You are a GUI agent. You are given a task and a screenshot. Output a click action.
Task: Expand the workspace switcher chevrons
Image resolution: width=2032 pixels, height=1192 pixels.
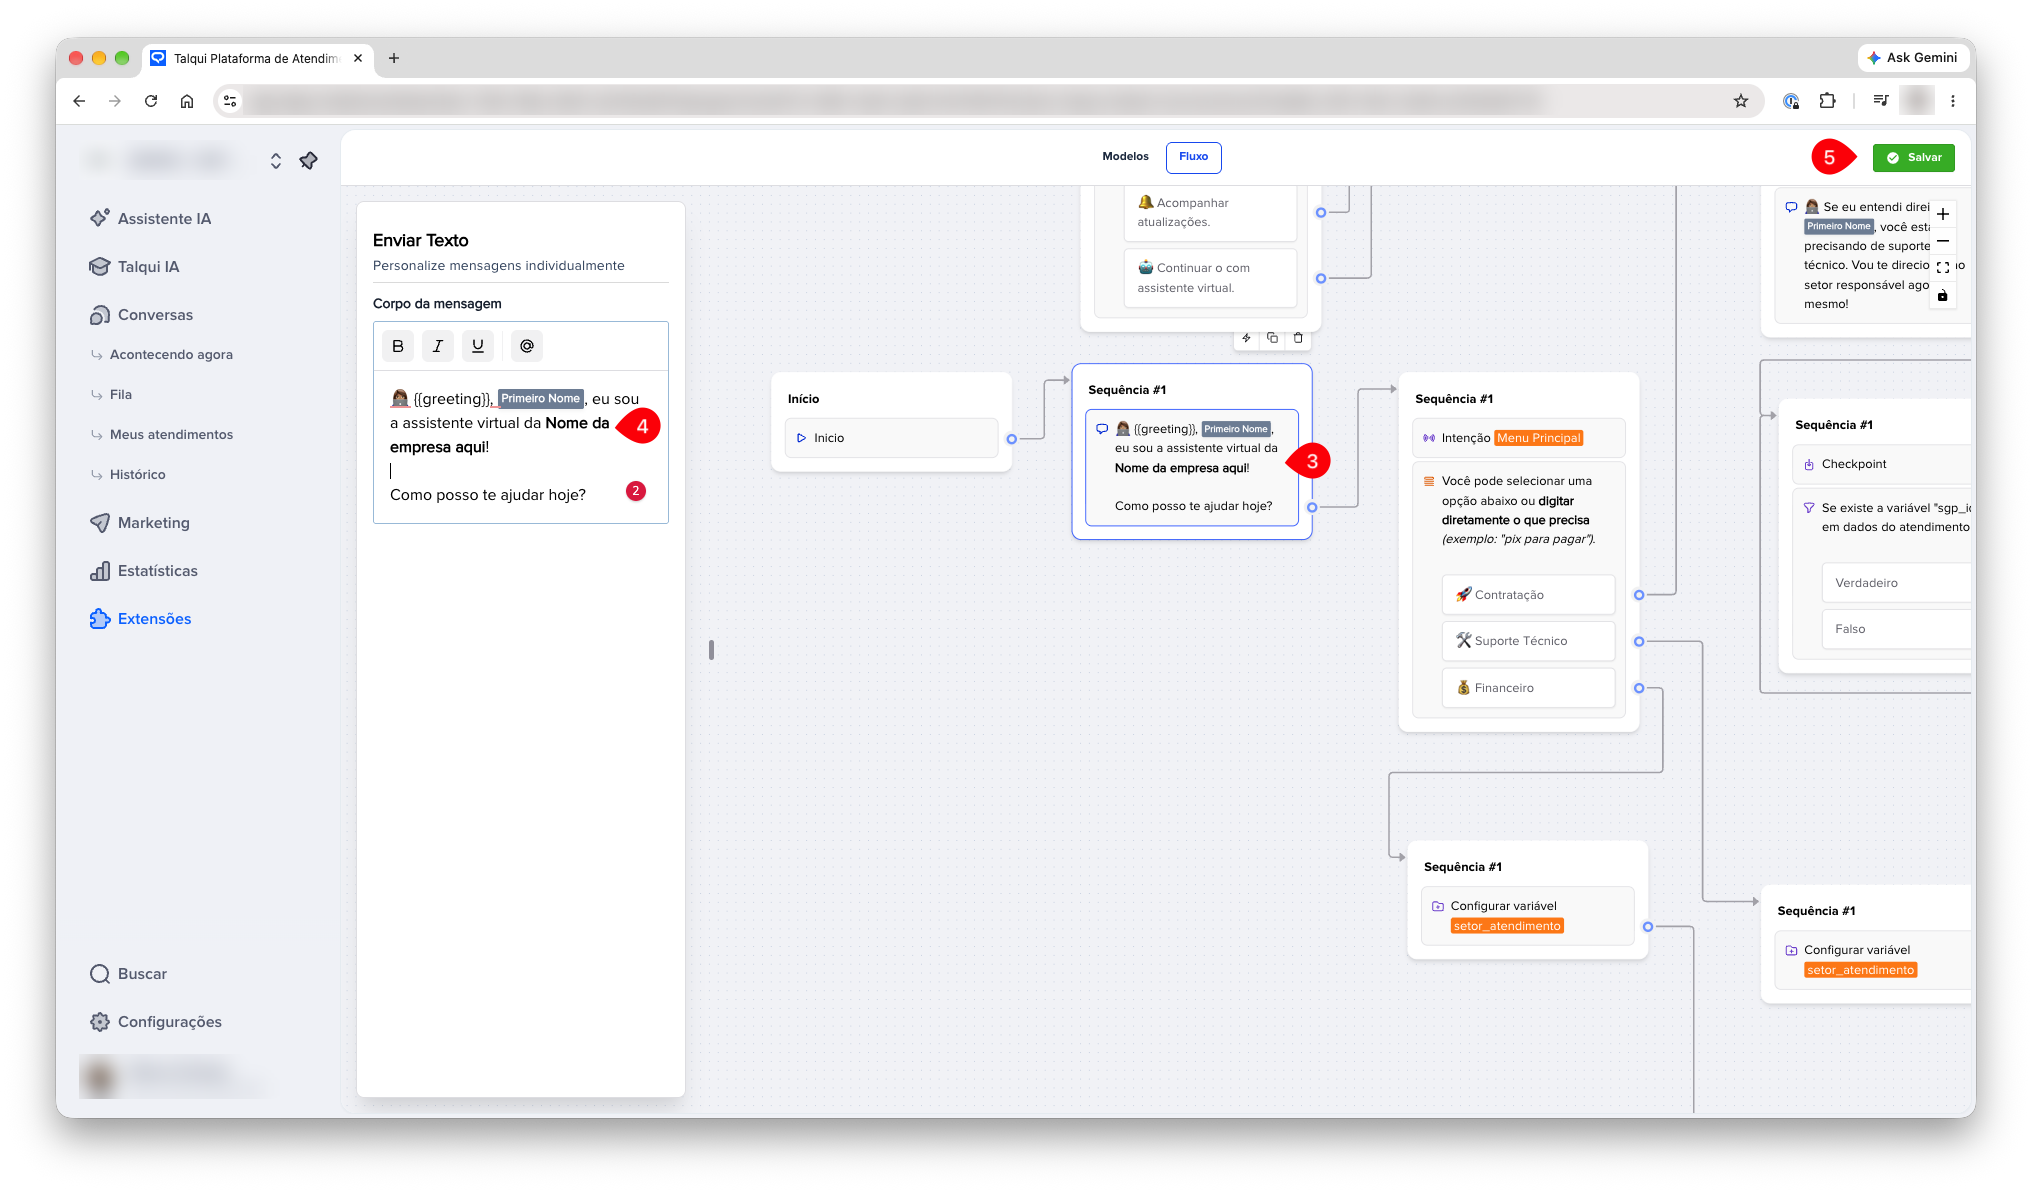pyautogui.click(x=276, y=161)
